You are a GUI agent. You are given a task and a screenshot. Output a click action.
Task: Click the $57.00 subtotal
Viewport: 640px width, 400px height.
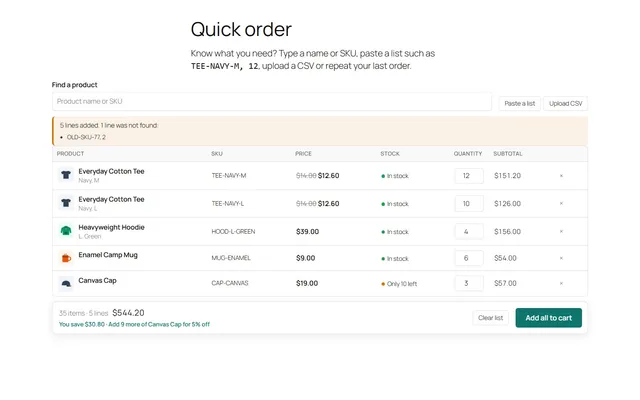click(505, 283)
